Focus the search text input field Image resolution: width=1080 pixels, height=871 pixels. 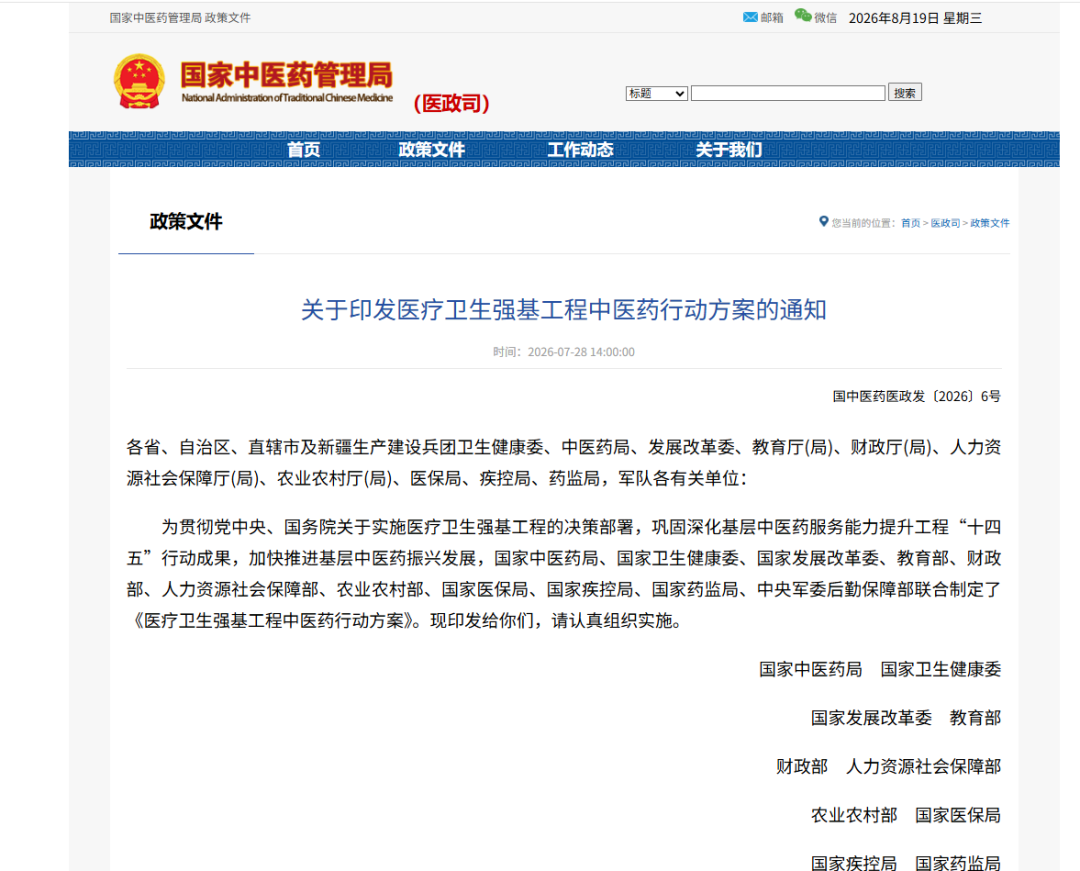point(788,93)
